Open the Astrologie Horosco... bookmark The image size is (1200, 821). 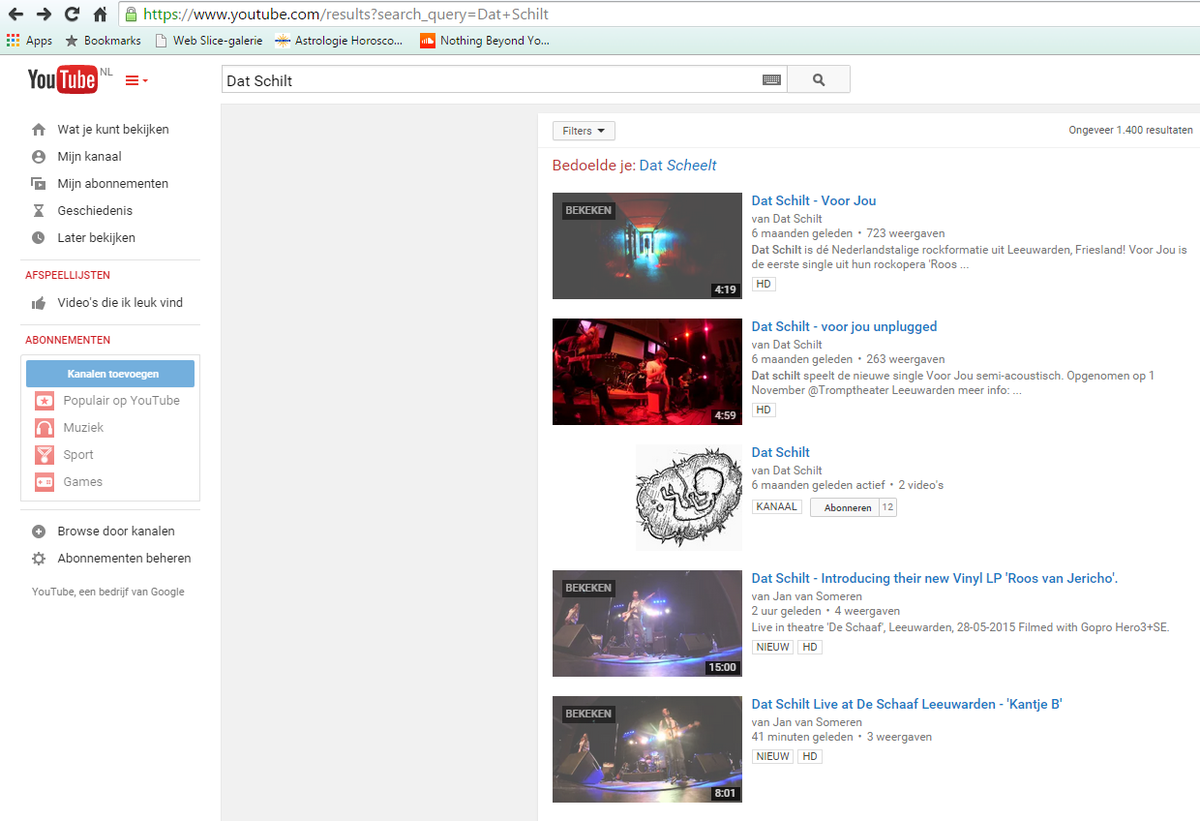[339, 41]
